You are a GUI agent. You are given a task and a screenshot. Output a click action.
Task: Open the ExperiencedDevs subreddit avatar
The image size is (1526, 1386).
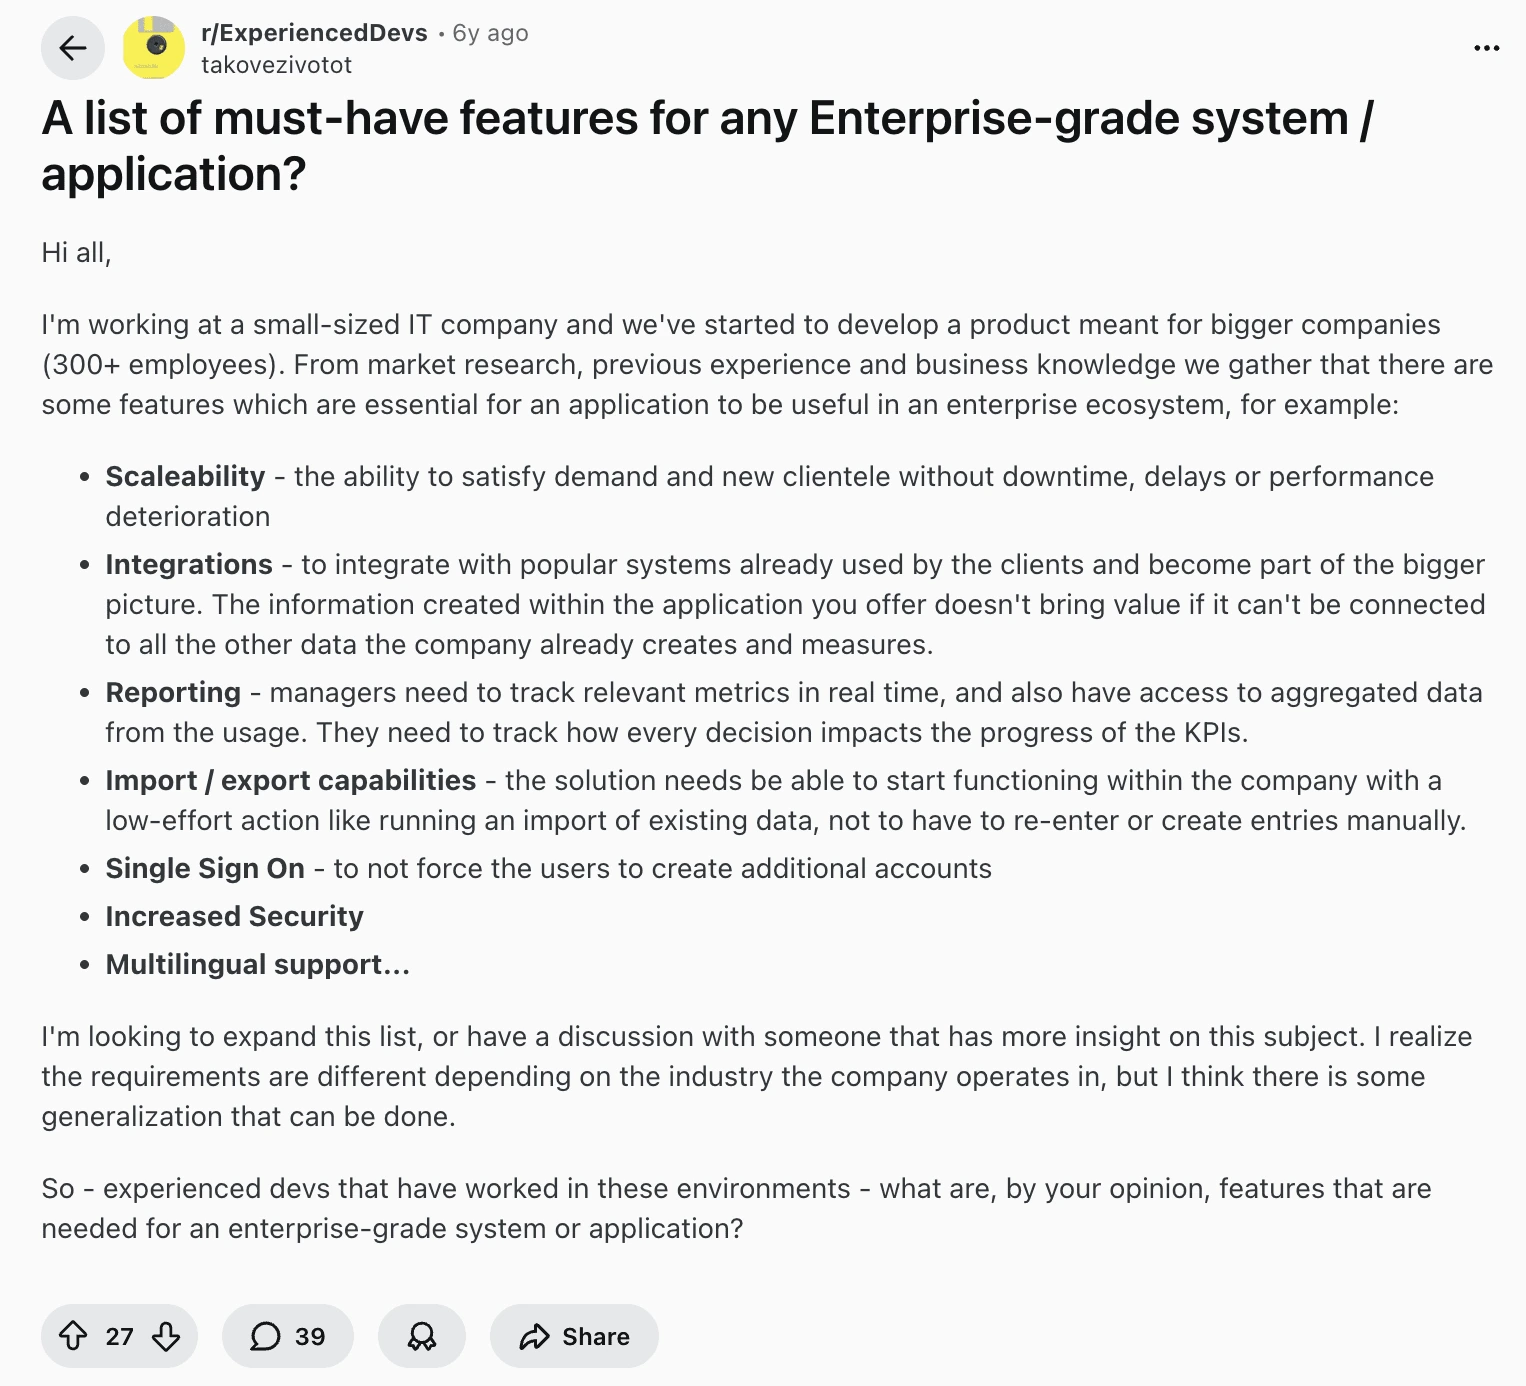click(x=153, y=48)
